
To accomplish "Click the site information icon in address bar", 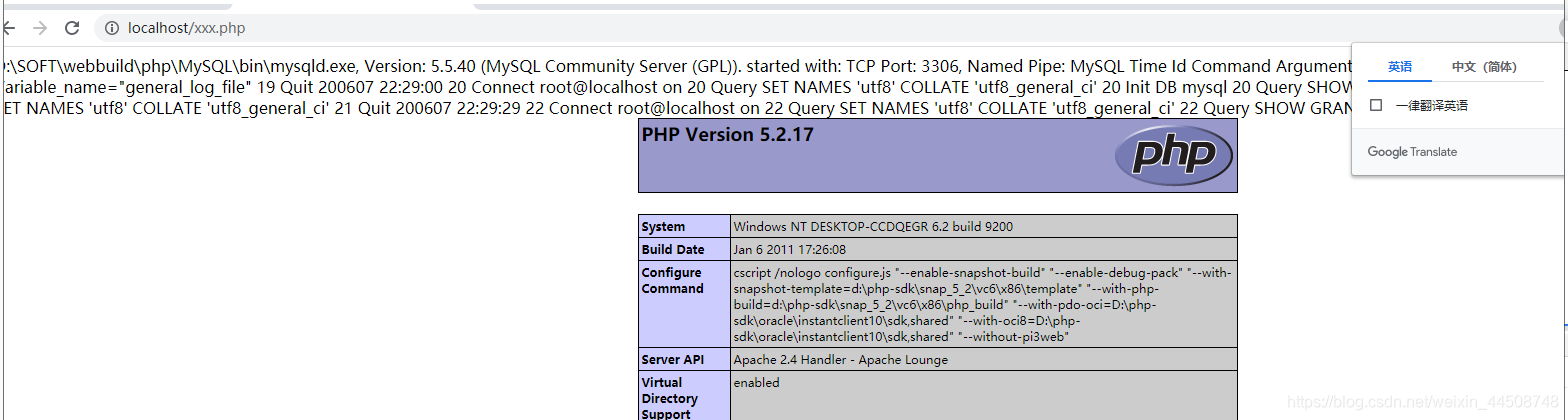I will click(x=111, y=28).
